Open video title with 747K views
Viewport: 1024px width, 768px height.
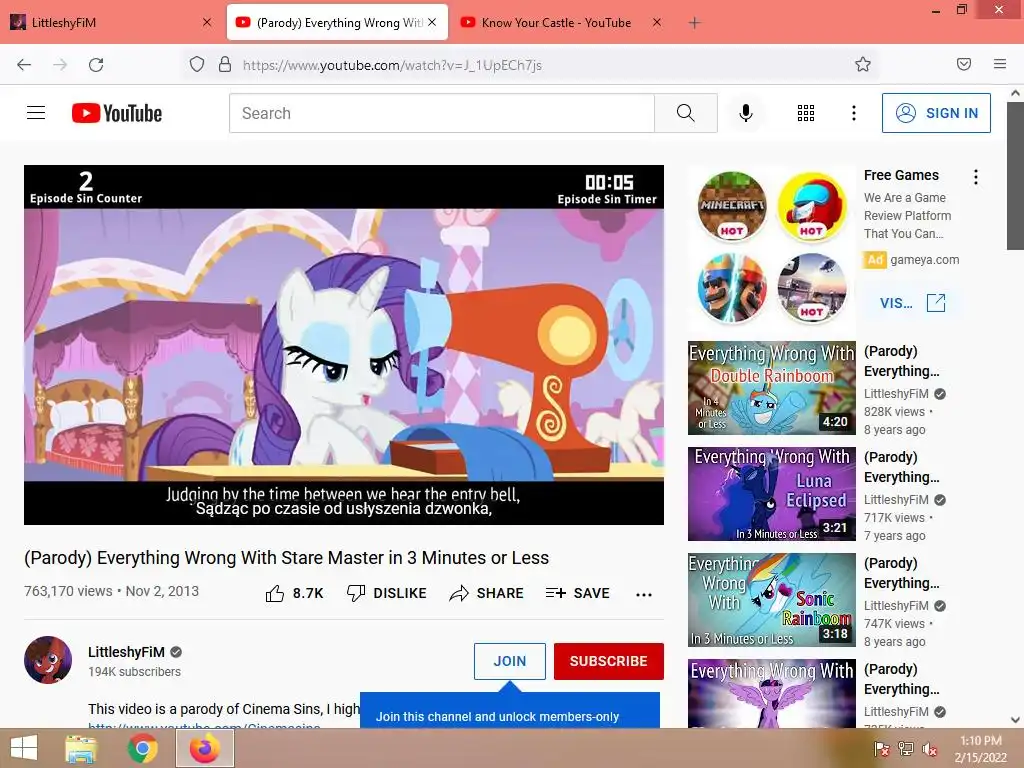point(901,573)
